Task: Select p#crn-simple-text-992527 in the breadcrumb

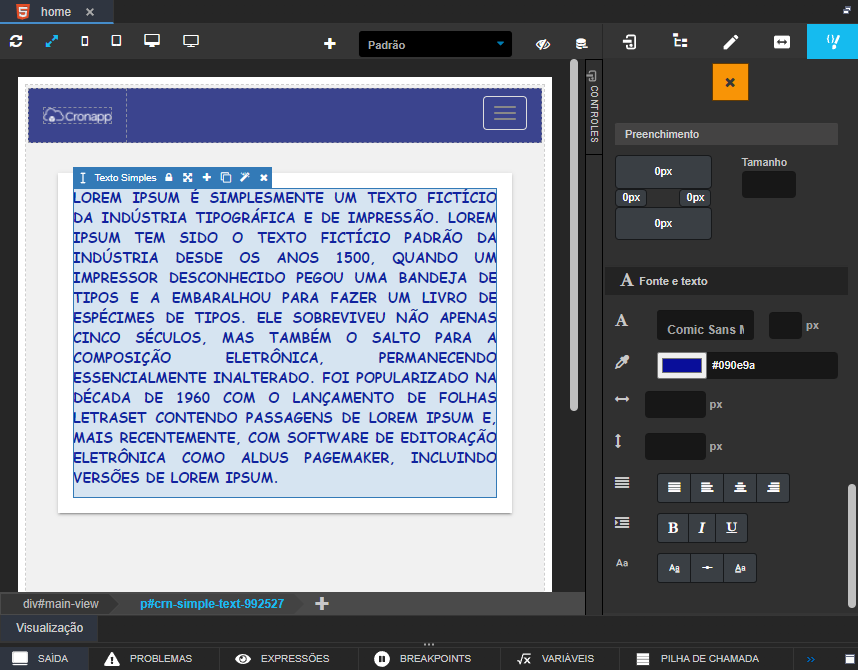Action: coord(212,604)
